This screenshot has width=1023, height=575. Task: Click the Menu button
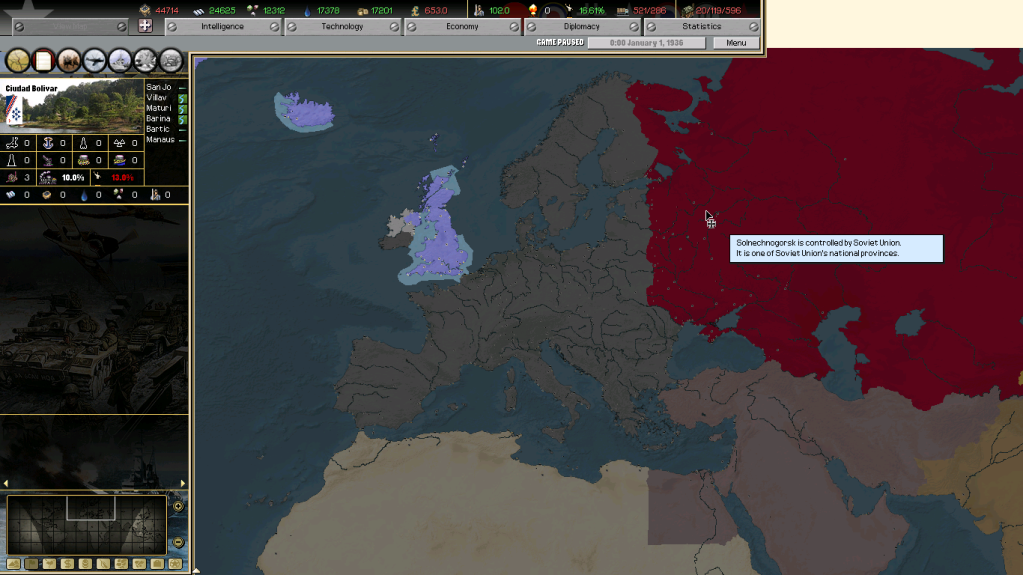[735, 42]
